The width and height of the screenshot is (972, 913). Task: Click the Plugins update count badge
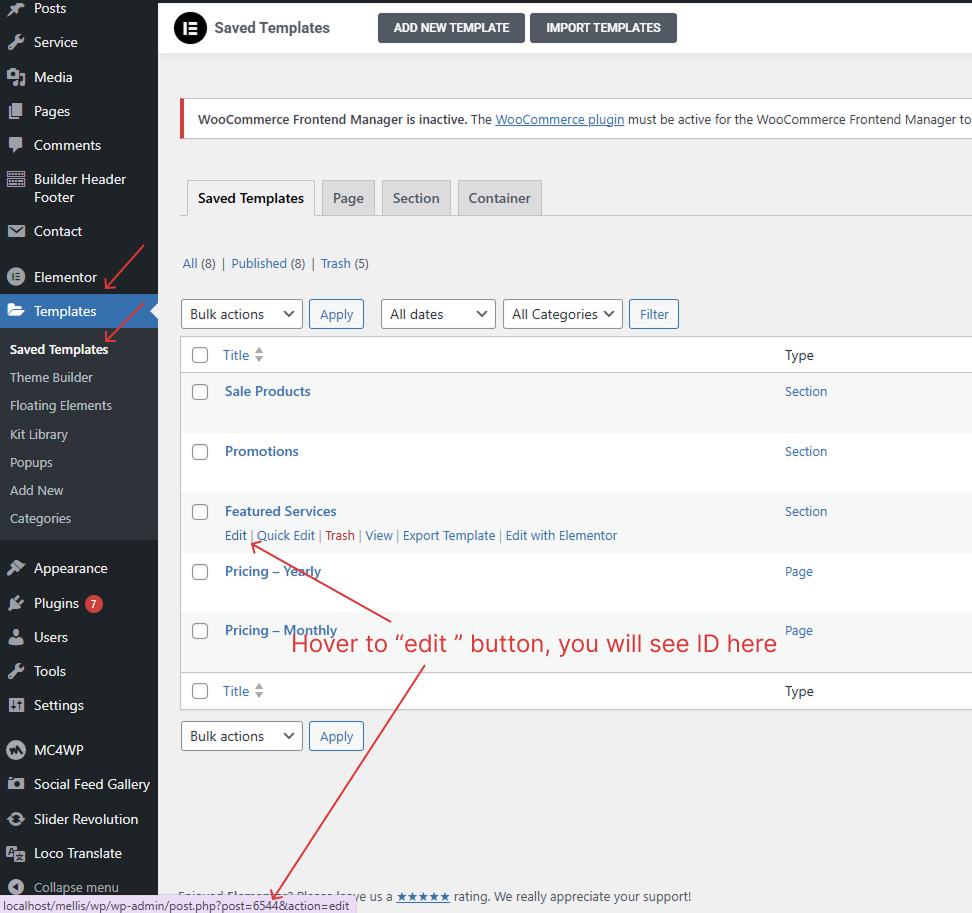(94, 603)
